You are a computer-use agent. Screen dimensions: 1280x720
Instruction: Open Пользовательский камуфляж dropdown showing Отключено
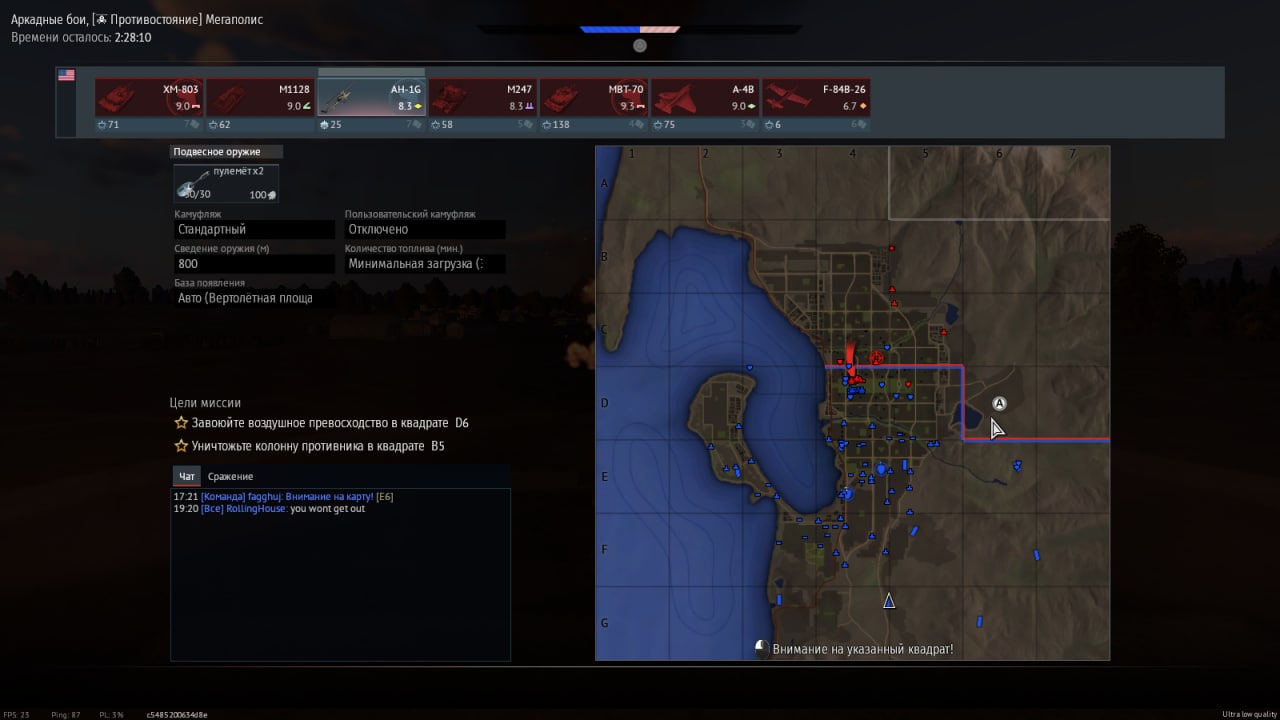(x=424, y=229)
